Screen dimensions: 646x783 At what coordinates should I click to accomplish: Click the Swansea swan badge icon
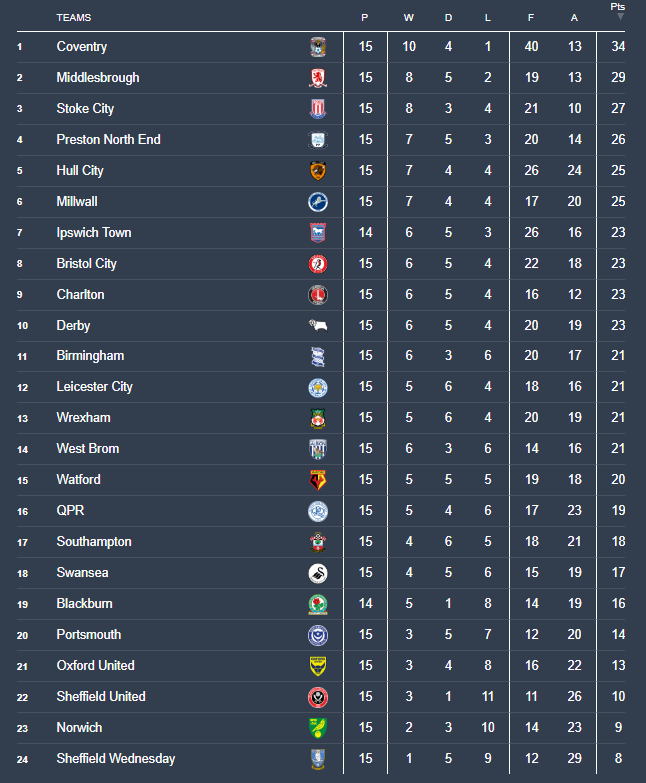tap(318, 573)
